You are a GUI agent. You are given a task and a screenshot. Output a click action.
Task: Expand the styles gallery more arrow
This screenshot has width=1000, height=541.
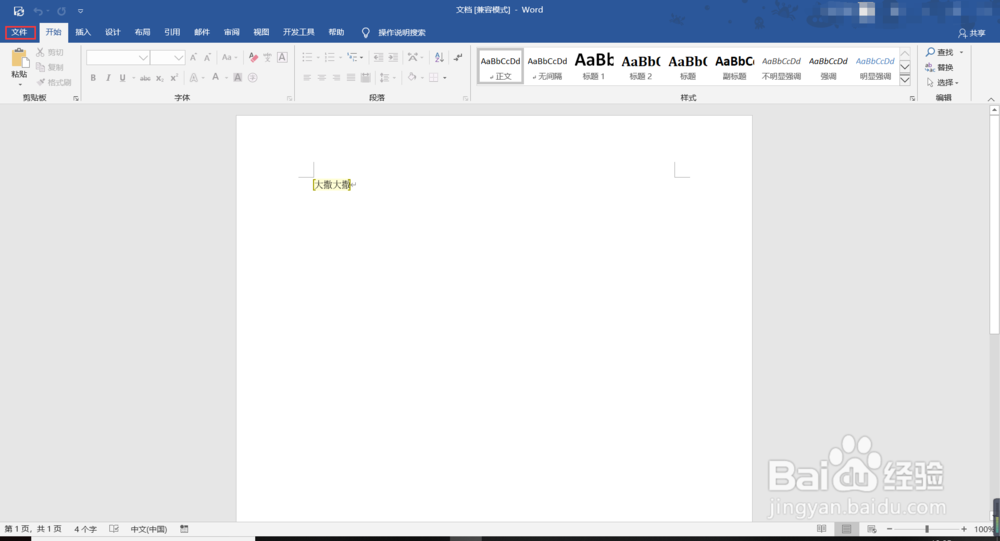[x=905, y=80]
